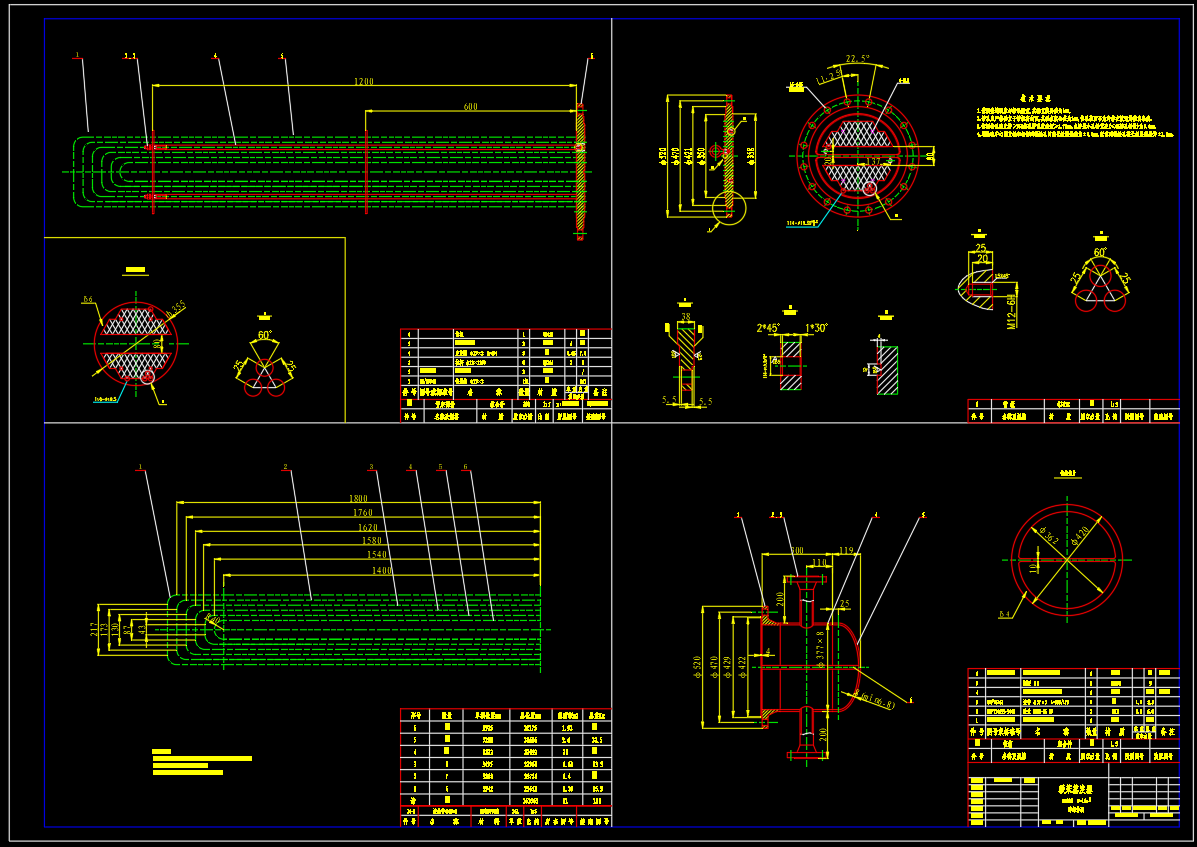
Task: Select the 1800 dimension on tube bundle
Action: (x=358, y=498)
